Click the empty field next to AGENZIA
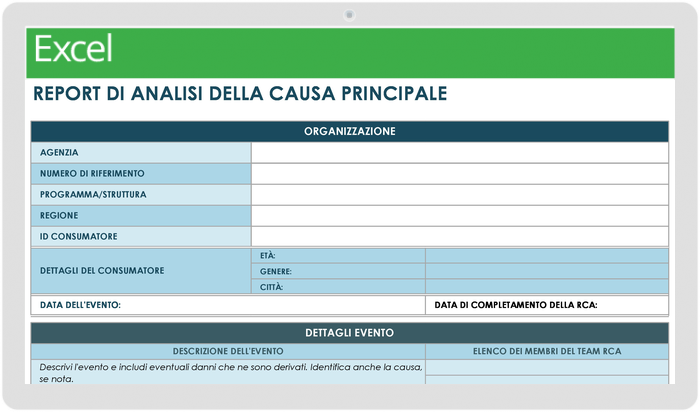This screenshot has width=700, height=412. (460, 153)
